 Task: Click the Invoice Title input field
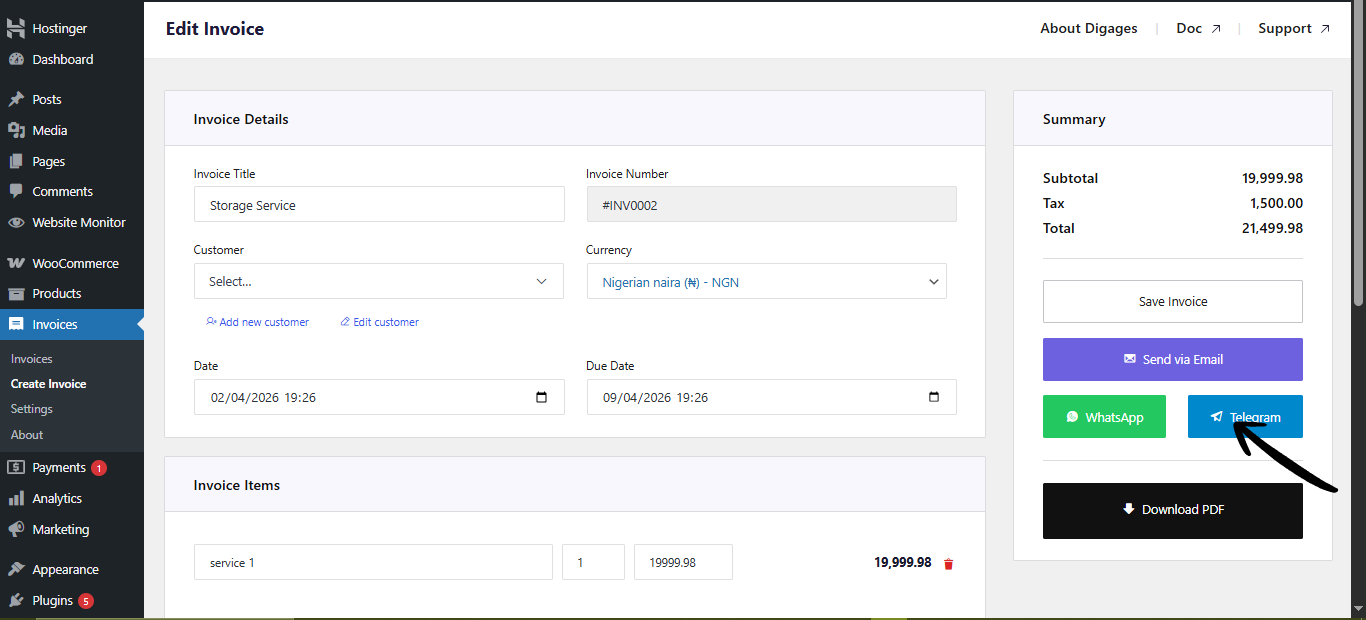coord(378,205)
